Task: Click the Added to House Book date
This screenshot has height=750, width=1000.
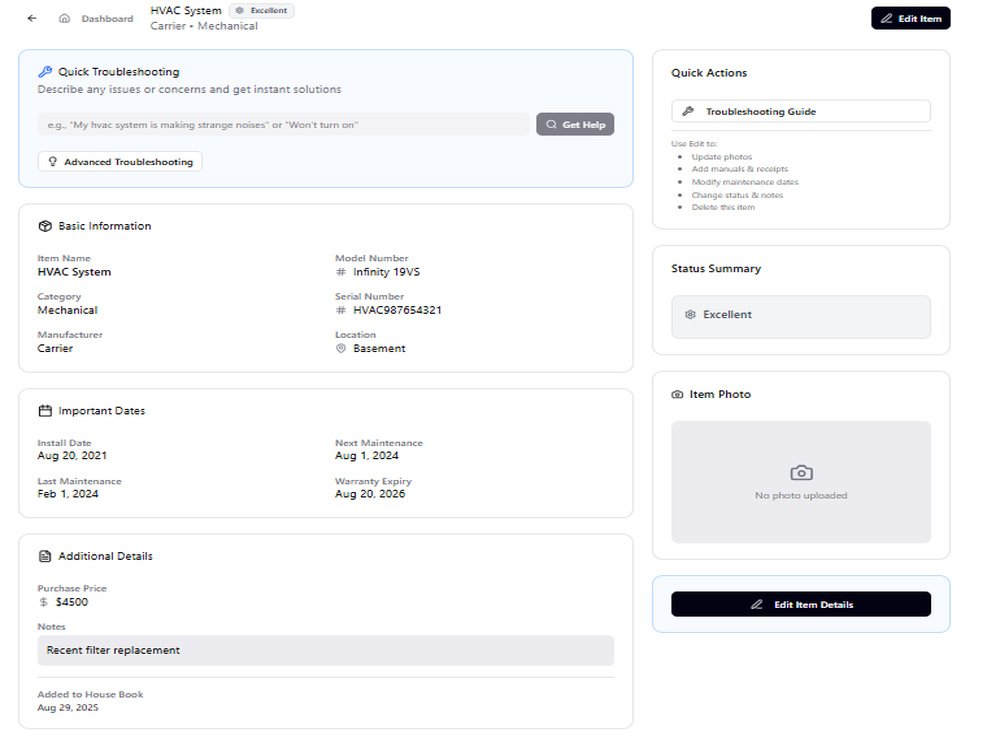Action: [68, 707]
